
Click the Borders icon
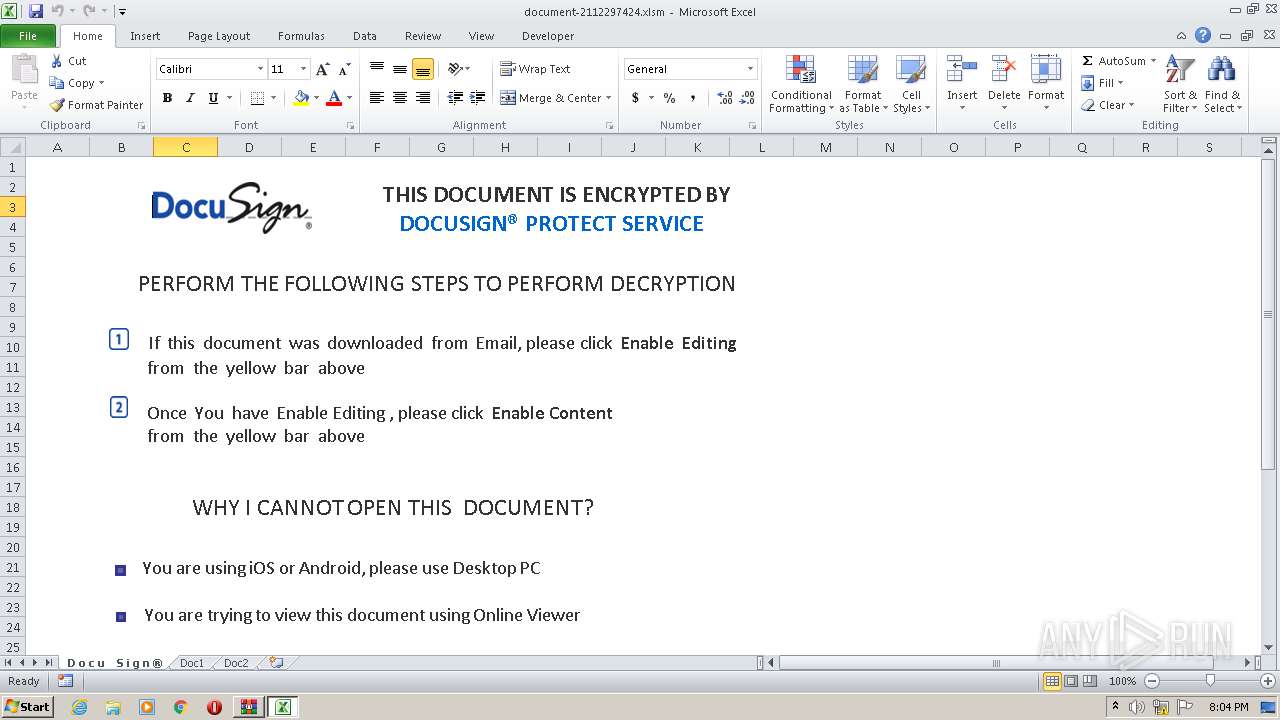(257, 98)
